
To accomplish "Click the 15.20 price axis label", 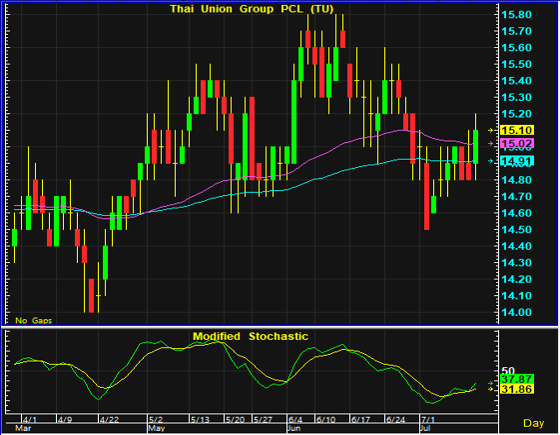I will pos(516,114).
